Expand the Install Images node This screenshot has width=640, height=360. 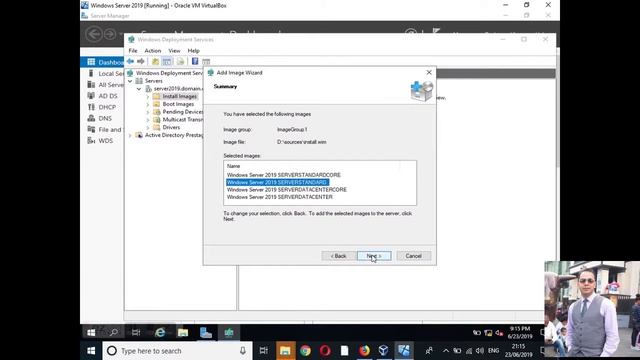148,96
